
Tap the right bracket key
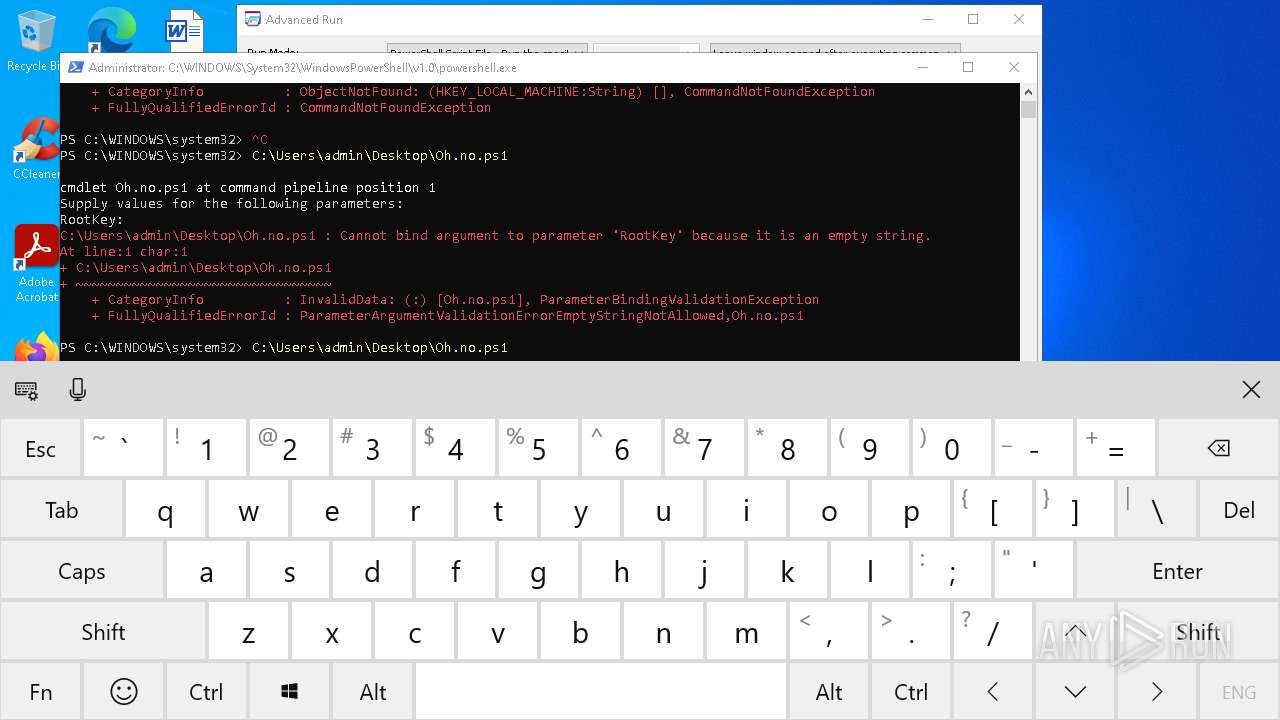[1075, 510]
